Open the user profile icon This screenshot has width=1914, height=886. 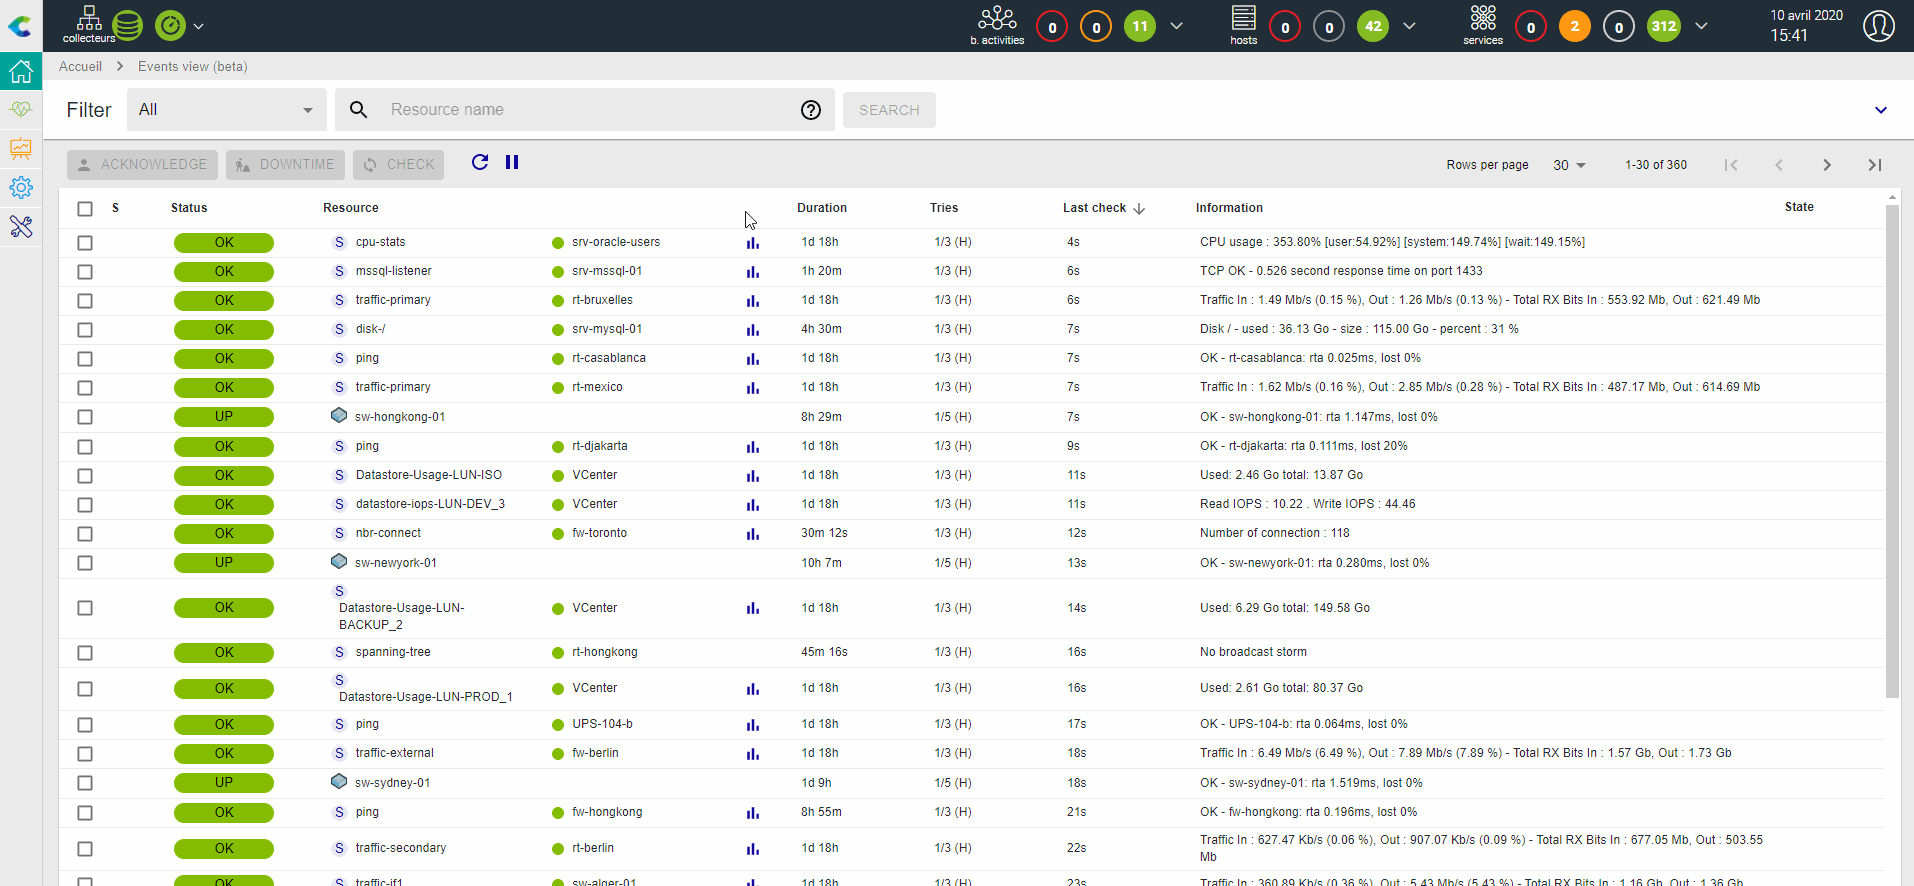point(1879,26)
